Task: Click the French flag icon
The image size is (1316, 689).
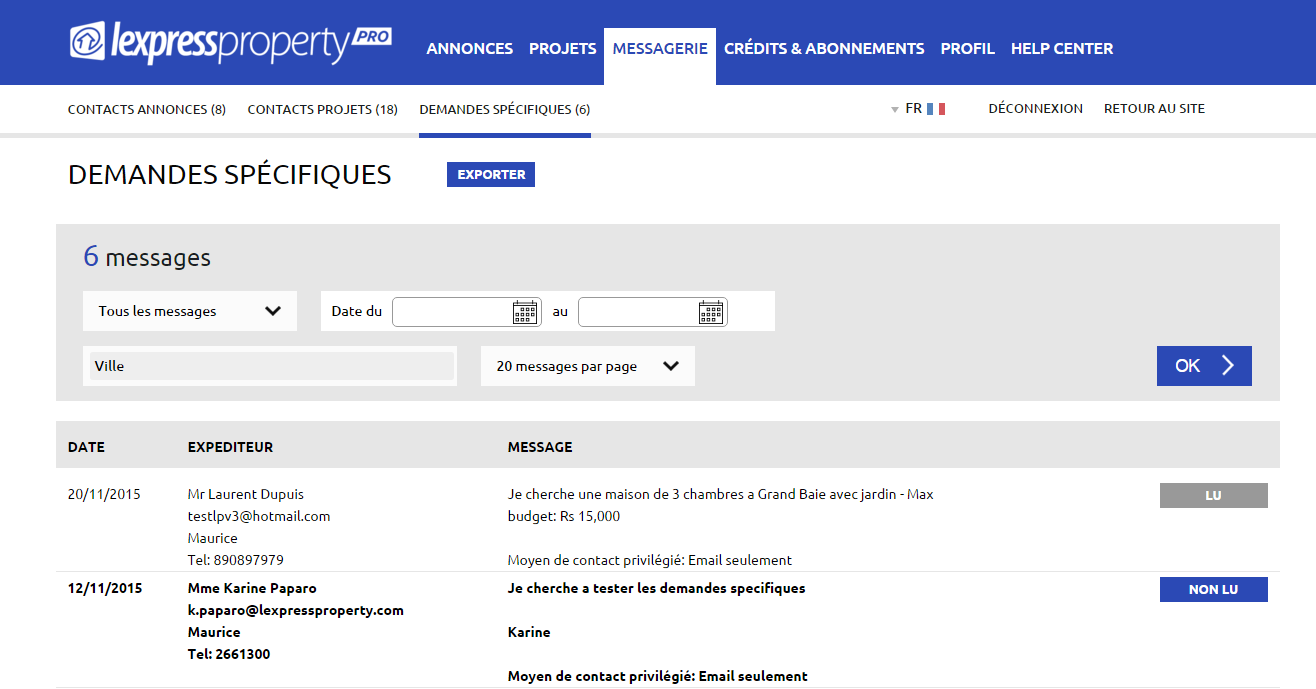Action: tap(936, 109)
